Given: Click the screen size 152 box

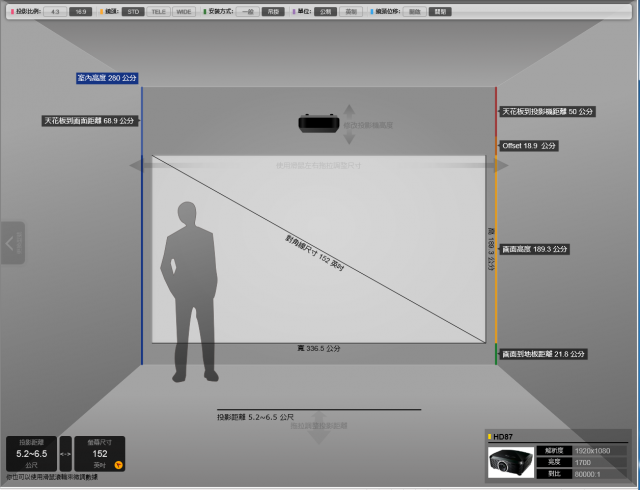Looking at the screenshot, I should point(100,454).
